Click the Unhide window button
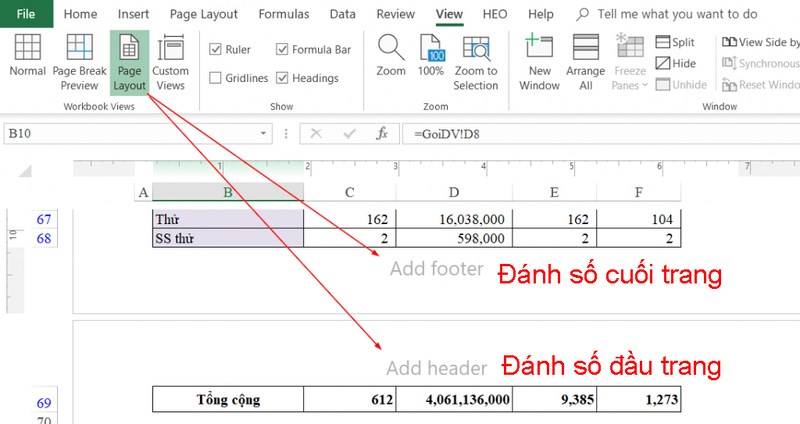The image size is (800, 424). tap(682, 84)
